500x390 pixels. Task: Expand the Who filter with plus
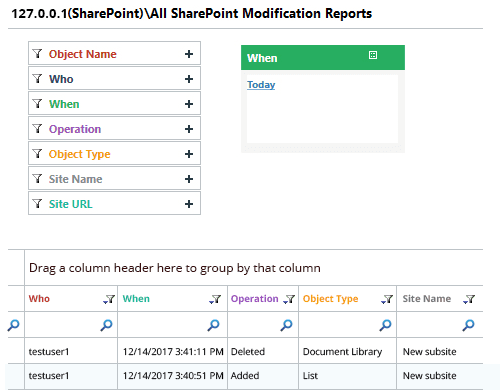tap(189, 79)
